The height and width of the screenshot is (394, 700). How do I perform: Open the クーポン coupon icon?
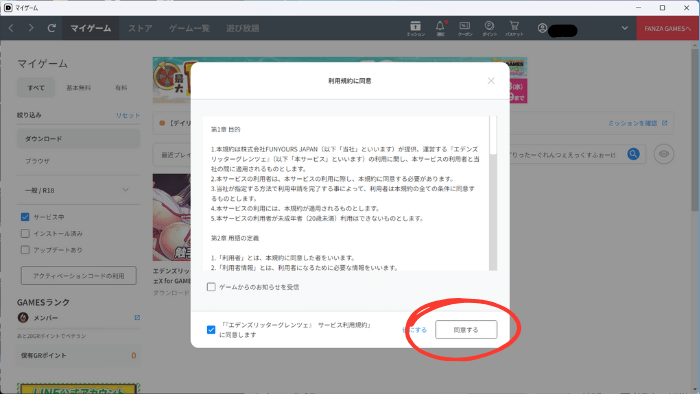(x=465, y=28)
